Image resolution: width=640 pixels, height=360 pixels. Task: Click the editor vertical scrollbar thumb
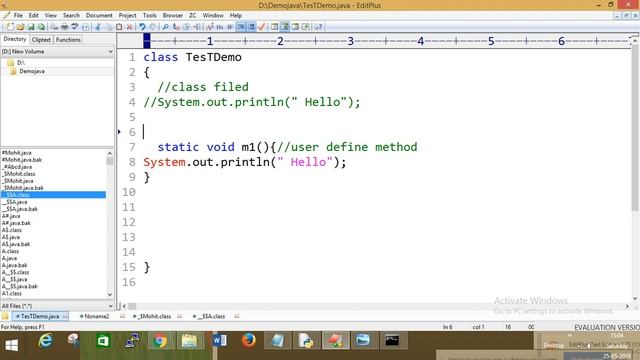(x=635, y=129)
